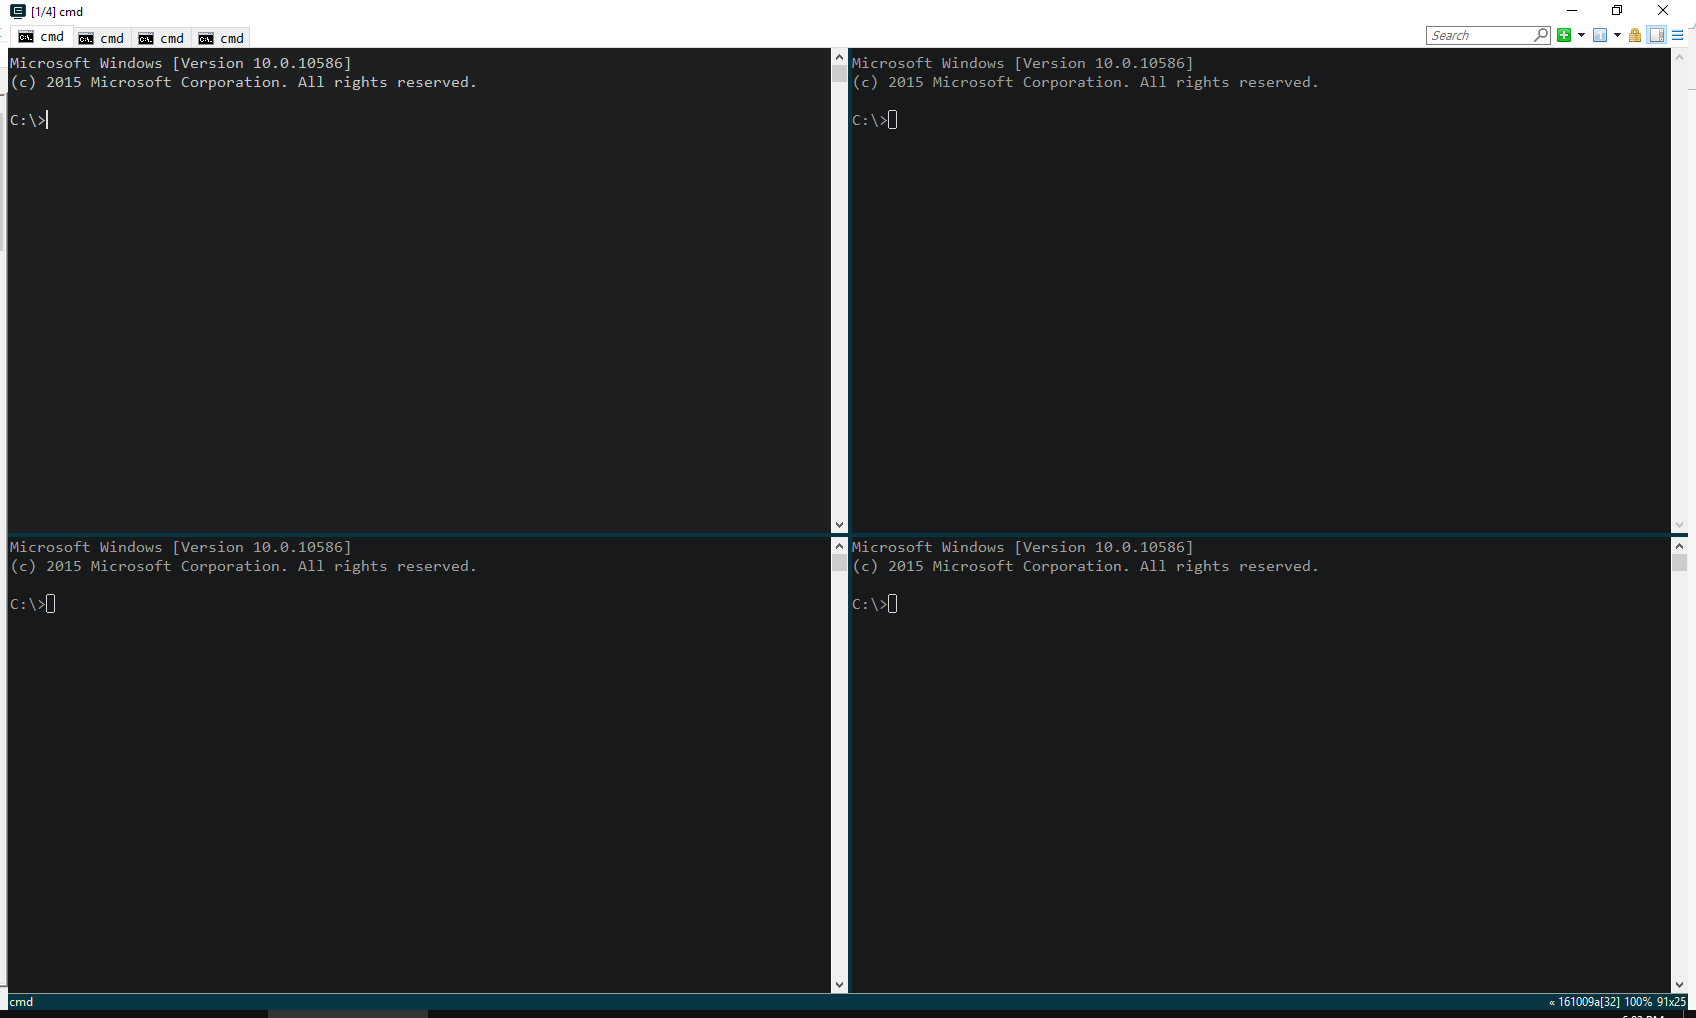Click the '161009a[32]' status bar entry
Image resolution: width=1696 pixels, height=1018 pixels.
(1589, 1002)
